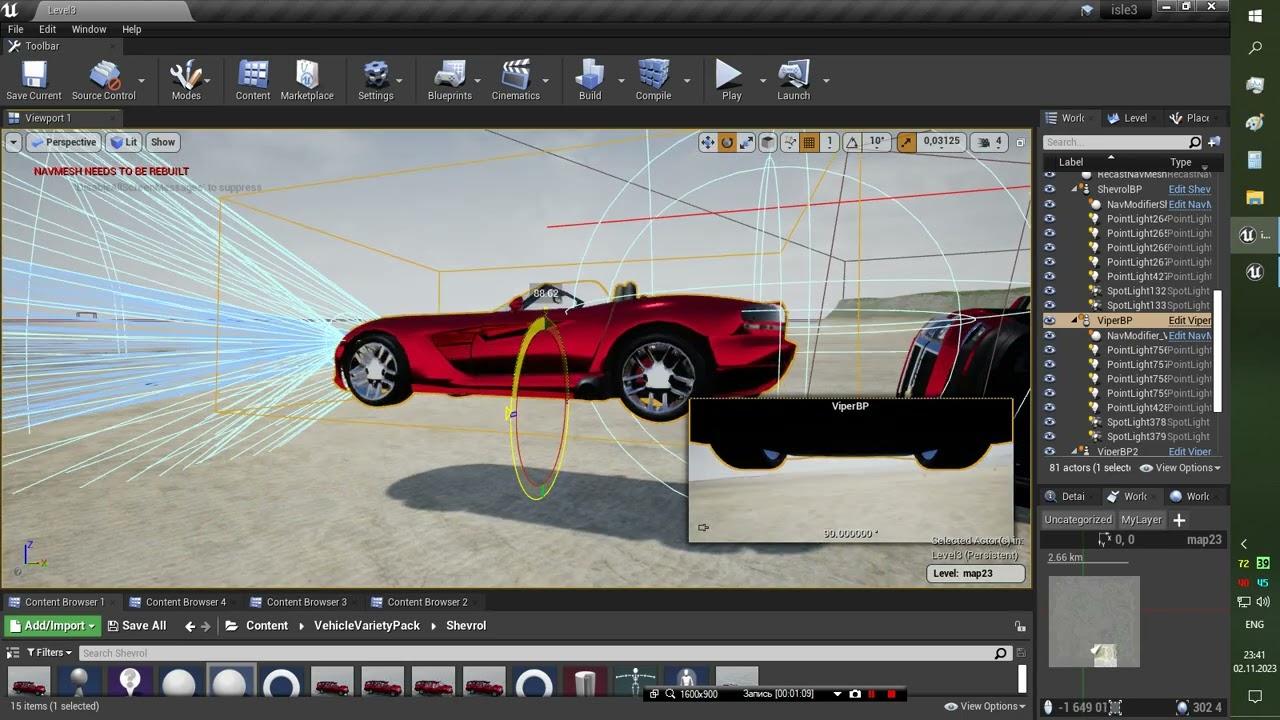
Task: Toggle visibility of SpotLight378
Action: point(1050,422)
